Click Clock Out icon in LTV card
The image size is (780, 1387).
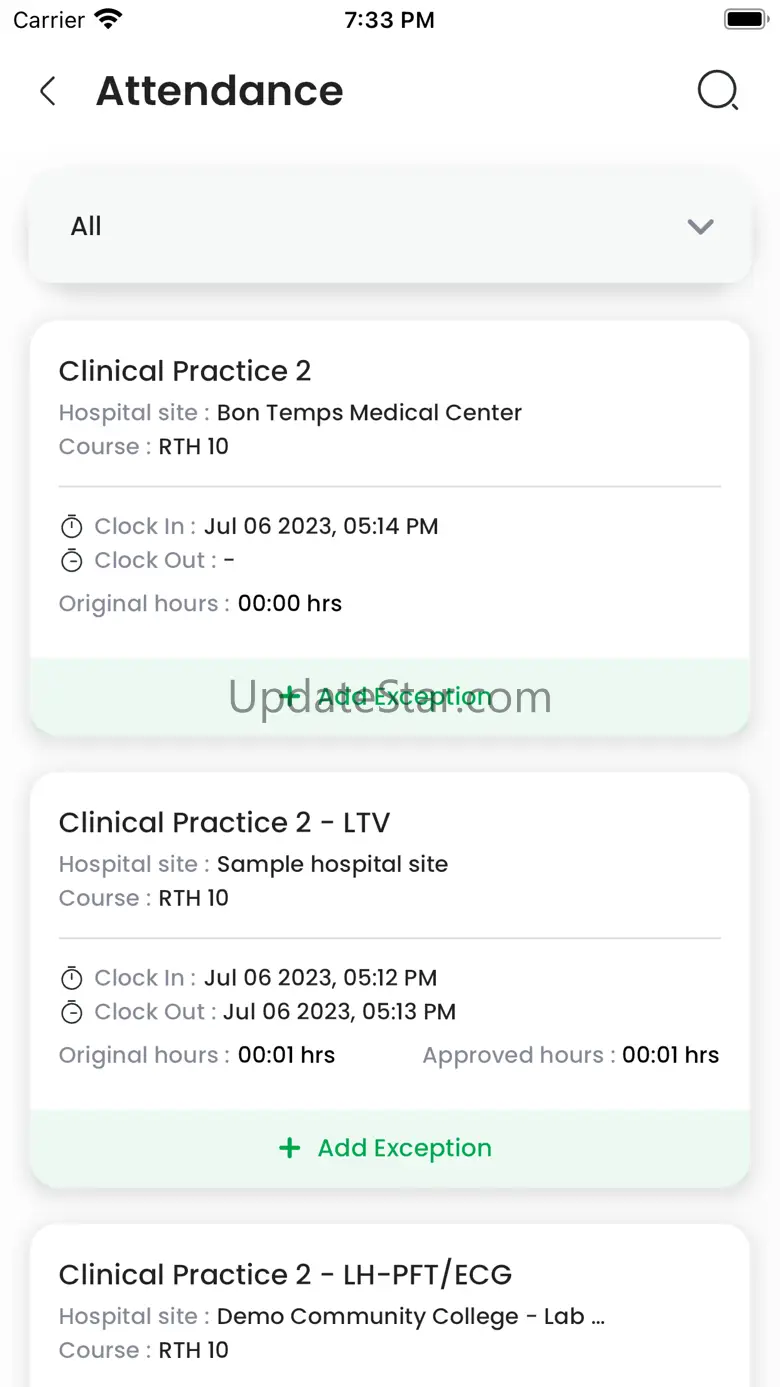71,1012
